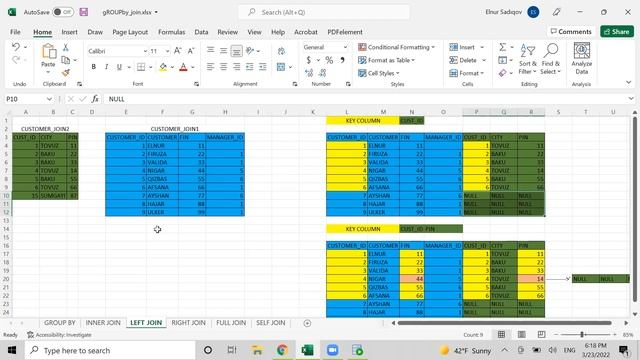Click the Orientation icon
640x360 pixels.
pyautogui.click(x=250, y=51)
